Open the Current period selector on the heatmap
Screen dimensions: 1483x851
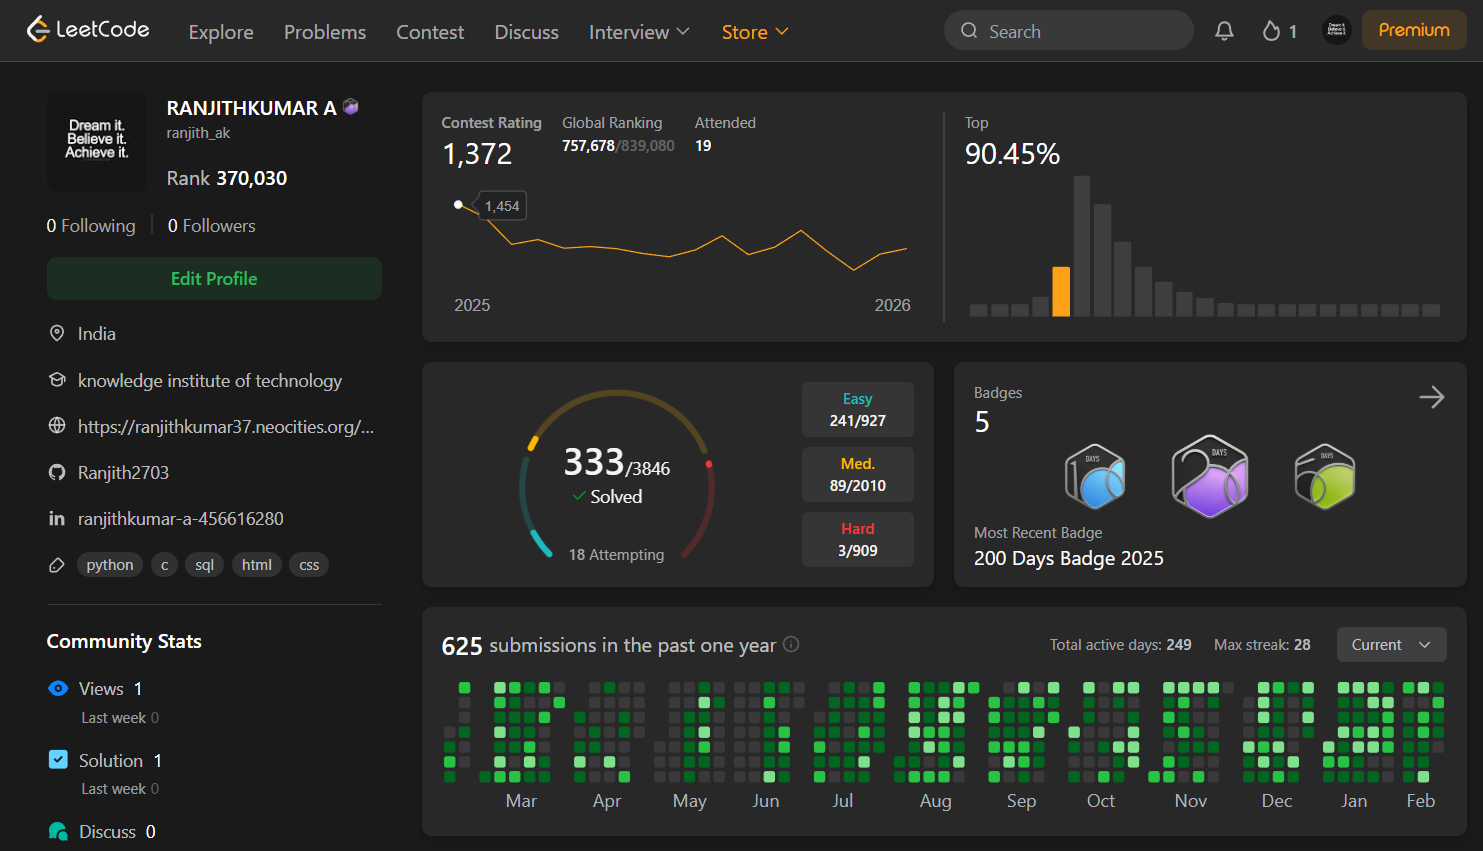point(1391,644)
